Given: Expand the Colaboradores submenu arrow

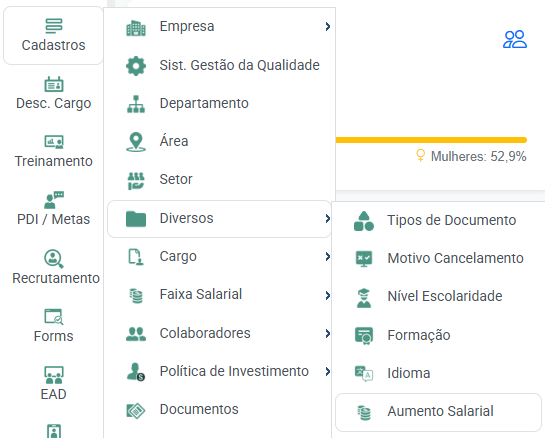Looking at the screenshot, I should tap(327, 334).
